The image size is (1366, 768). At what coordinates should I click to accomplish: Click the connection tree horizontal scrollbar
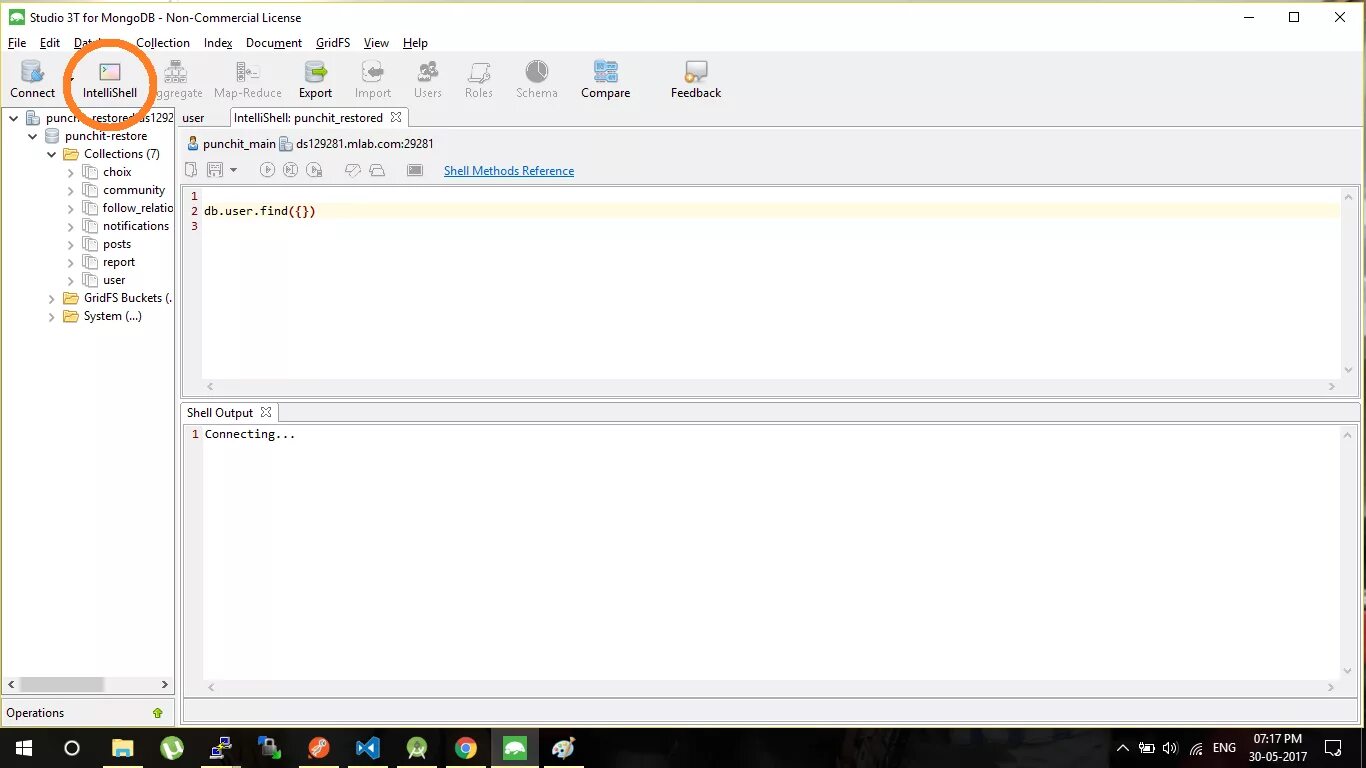tap(62, 685)
